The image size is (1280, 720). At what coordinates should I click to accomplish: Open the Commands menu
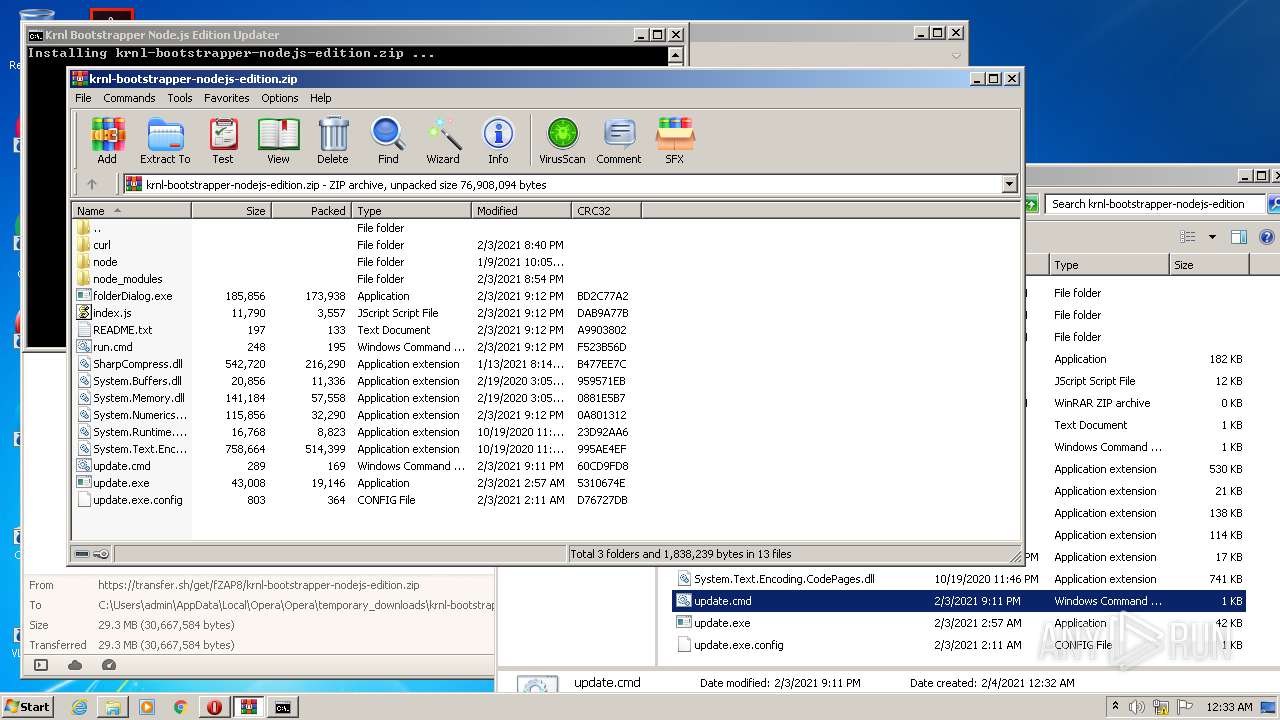[x=129, y=98]
